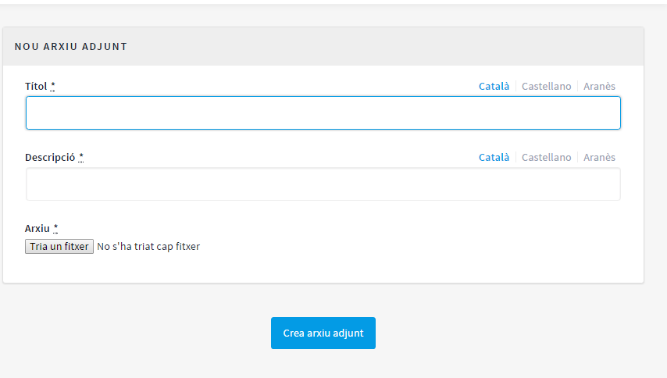Open file chooser with Tria un fitxer
The image size is (667, 378).
pyautogui.click(x=59, y=247)
